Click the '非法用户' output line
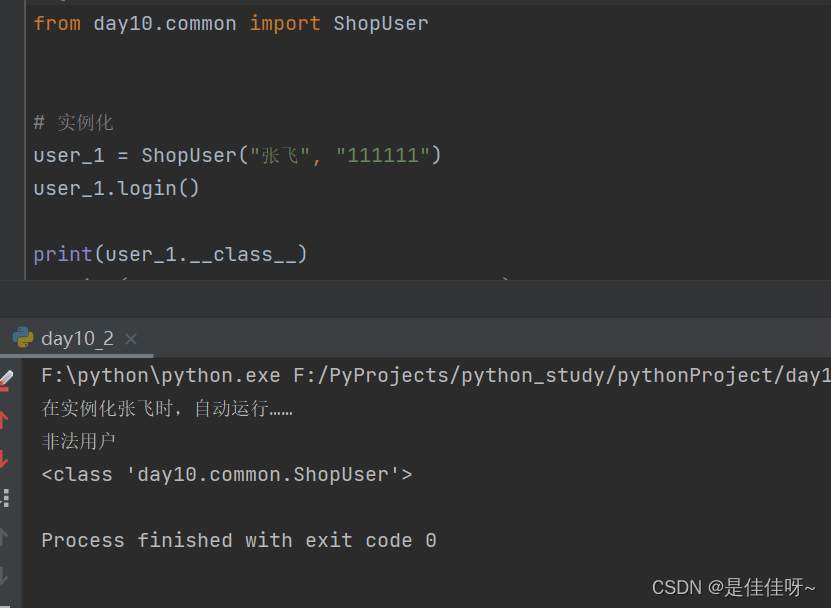The image size is (831, 608). click(78, 441)
